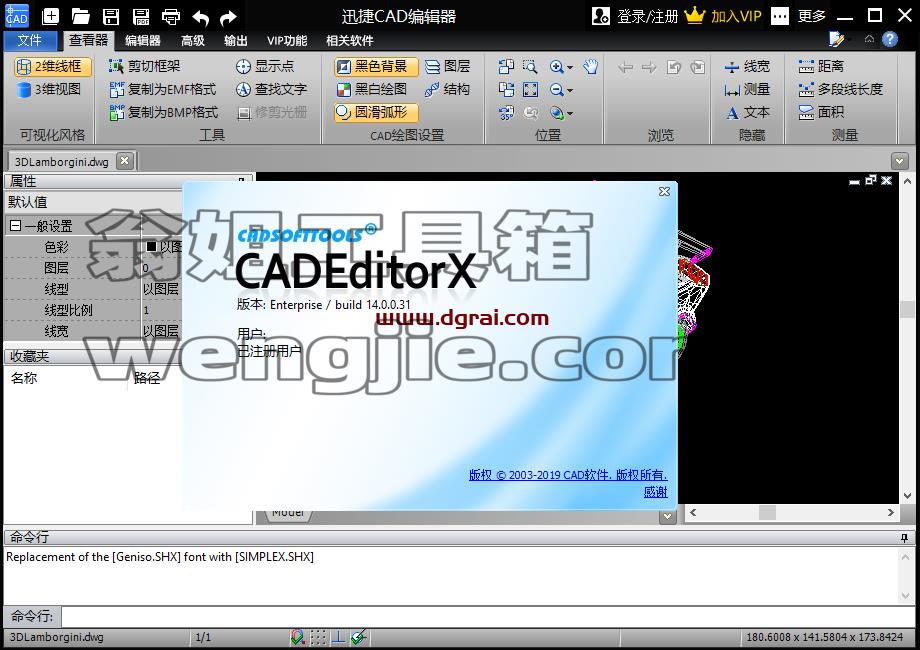Open the document tabs list dropdown arrow
The height and width of the screenshot is (650, 920).
tap(899, 161)
